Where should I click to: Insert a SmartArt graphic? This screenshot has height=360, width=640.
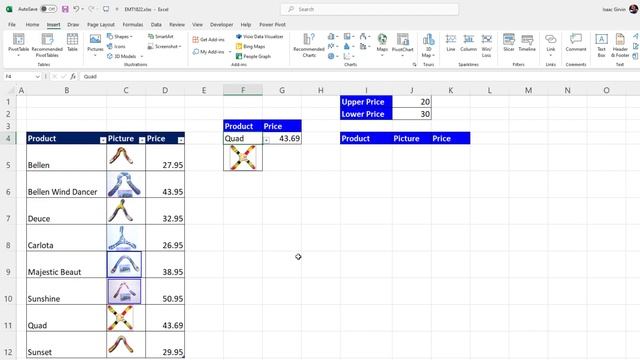click(x=161, y=36)
